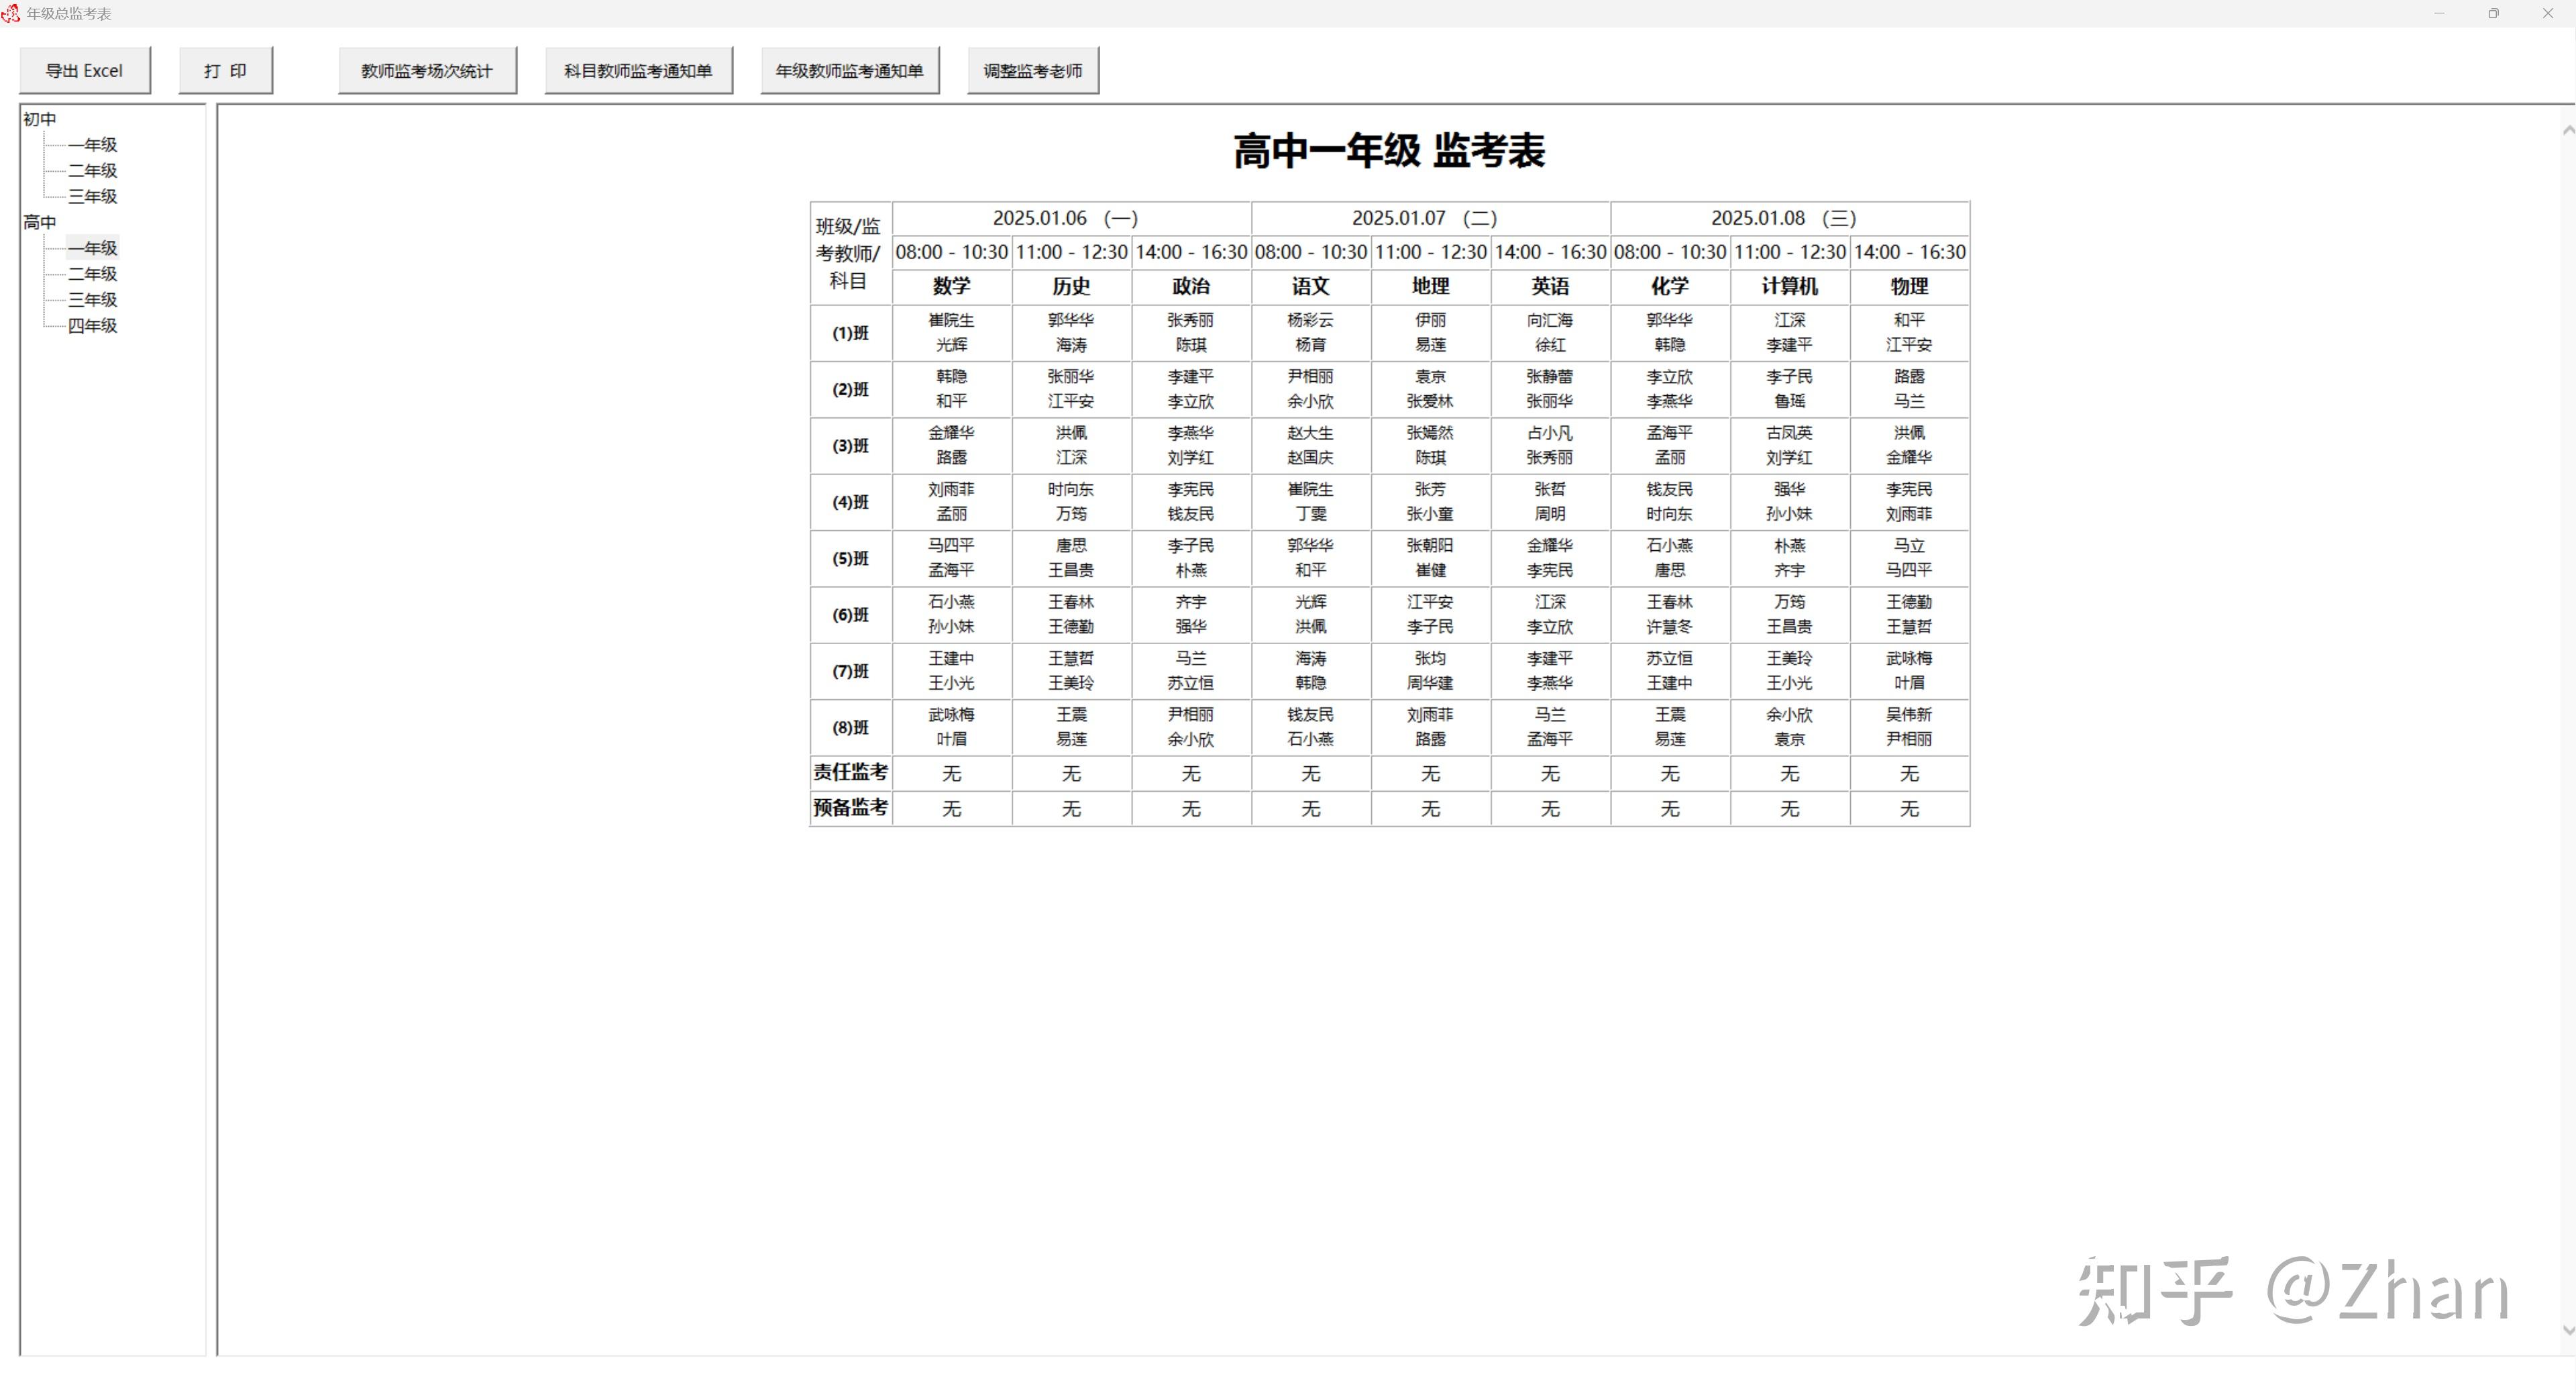Image resolution: width=2576 pixels, height=1393 pixels.
Task: Select 高中 四年级 tree item
Action: [x=92, y=326]
